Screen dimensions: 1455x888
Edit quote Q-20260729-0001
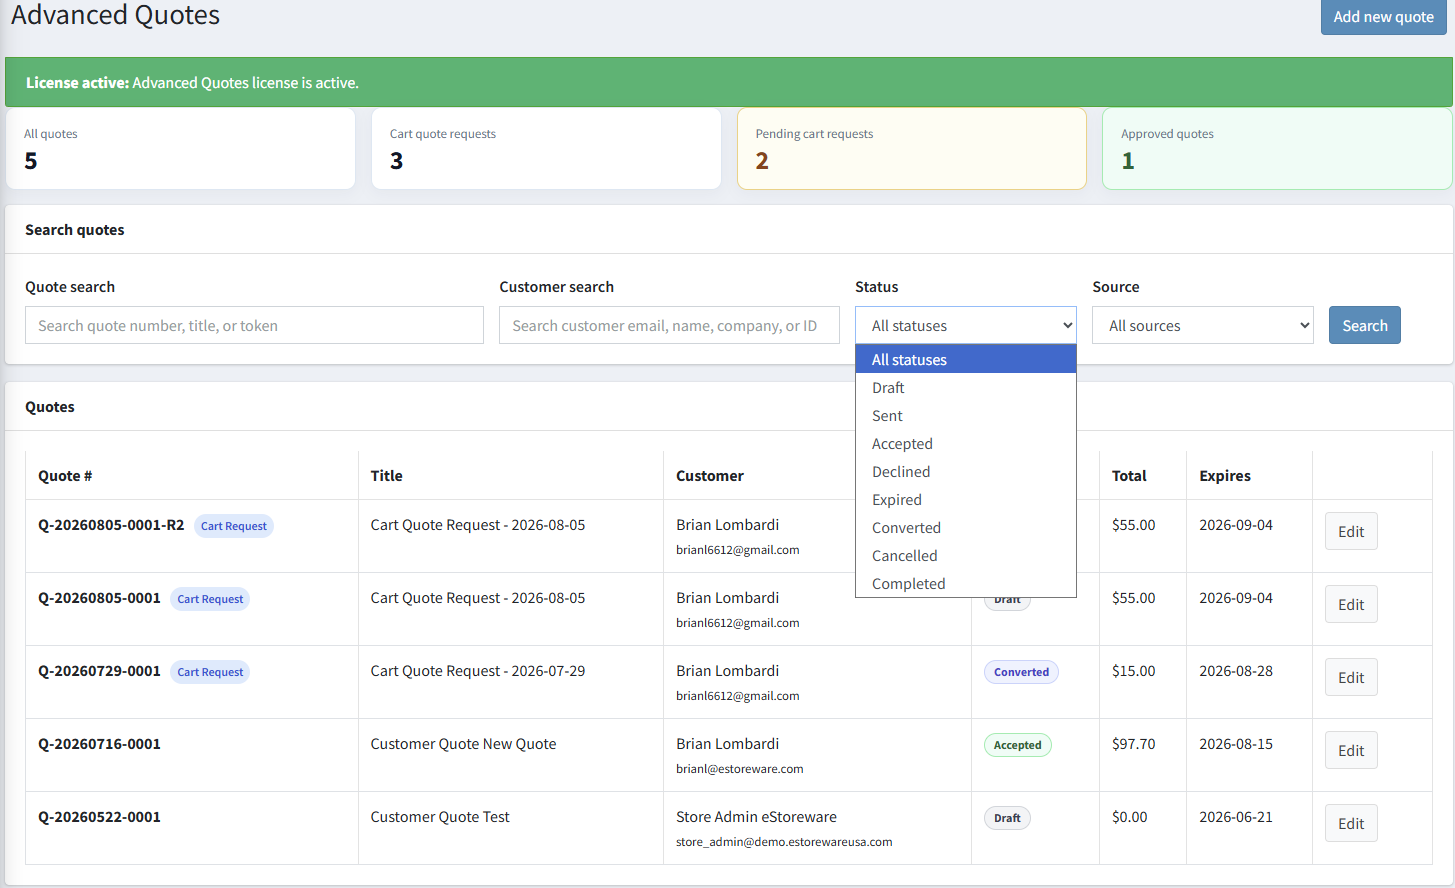pos(1351,677)
